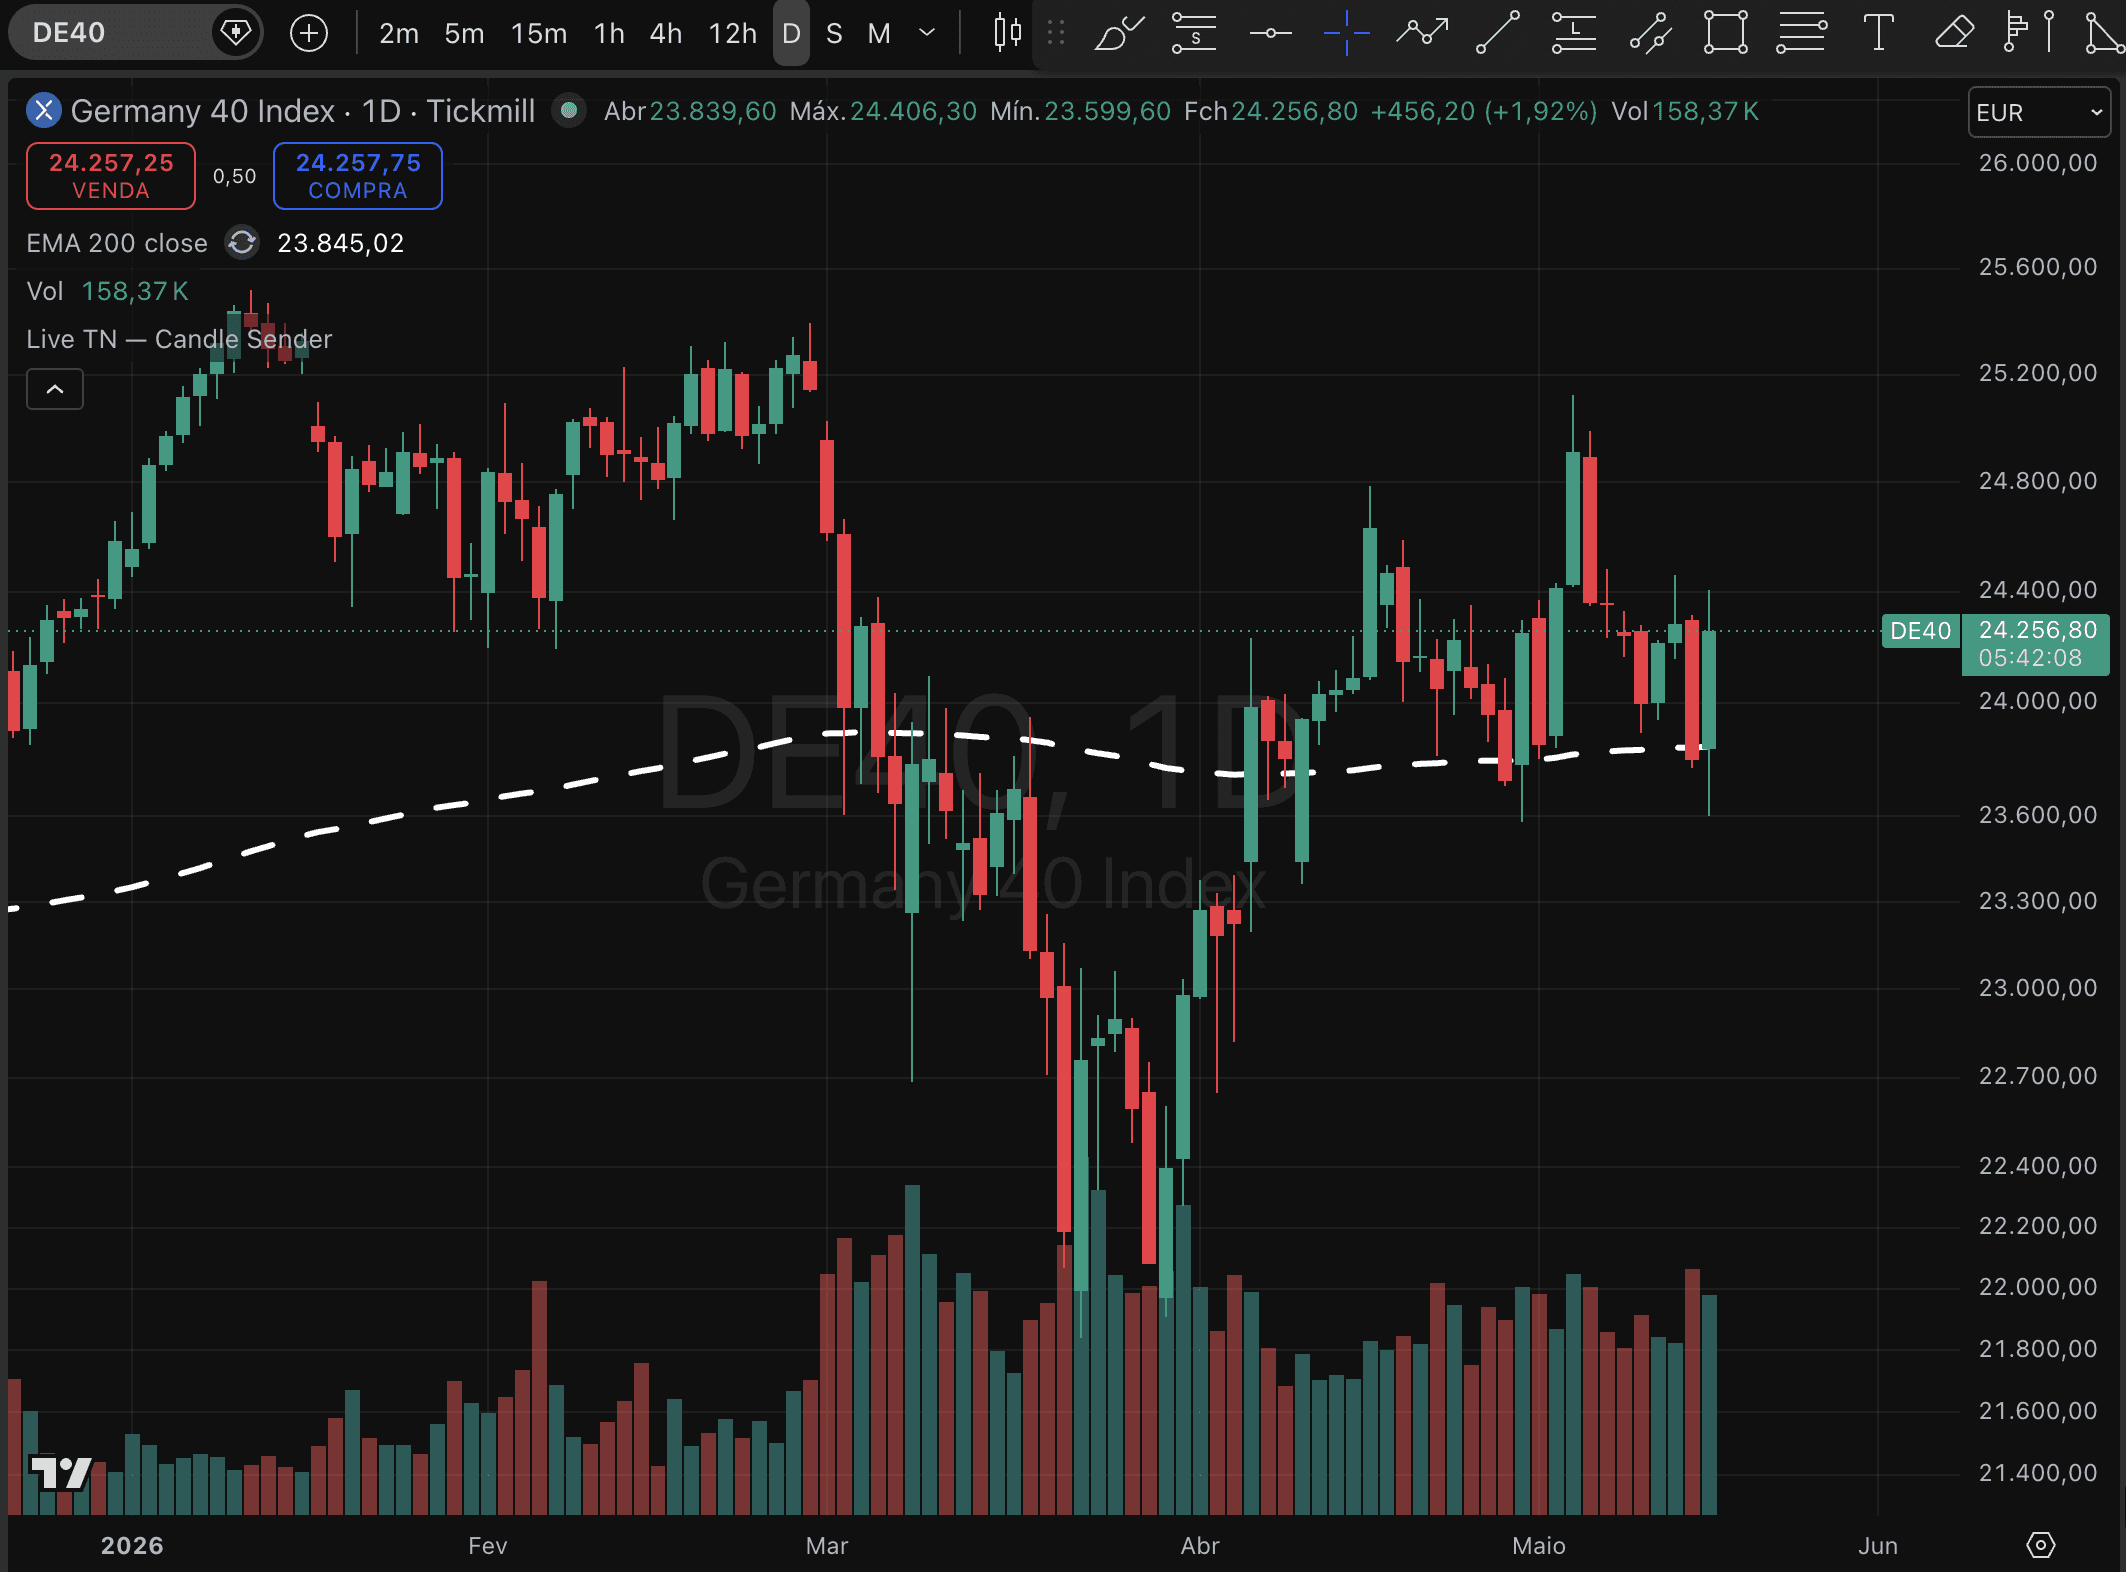Screen dimensions: 2126x1572
Task: Click the Maio label on time axis
Action: (1539, 1545)
